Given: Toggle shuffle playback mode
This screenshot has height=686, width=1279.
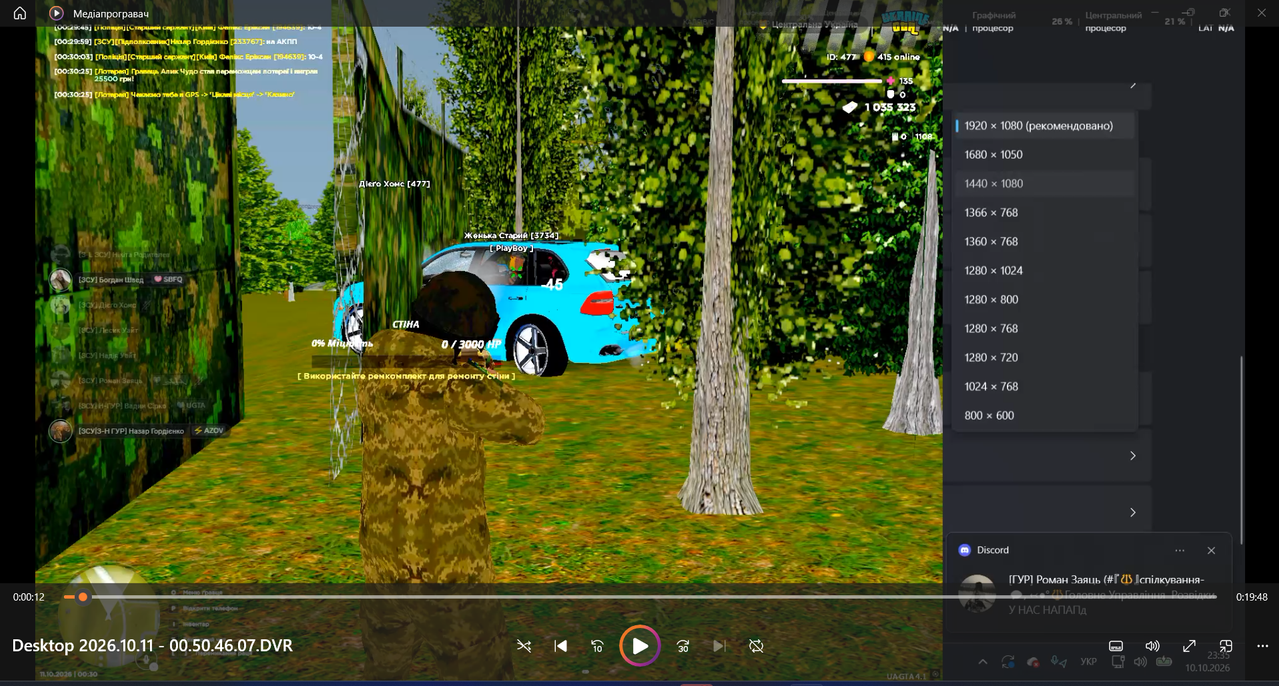Looking at the screenshot, I should pyautogui.click(x=524, y=646).
